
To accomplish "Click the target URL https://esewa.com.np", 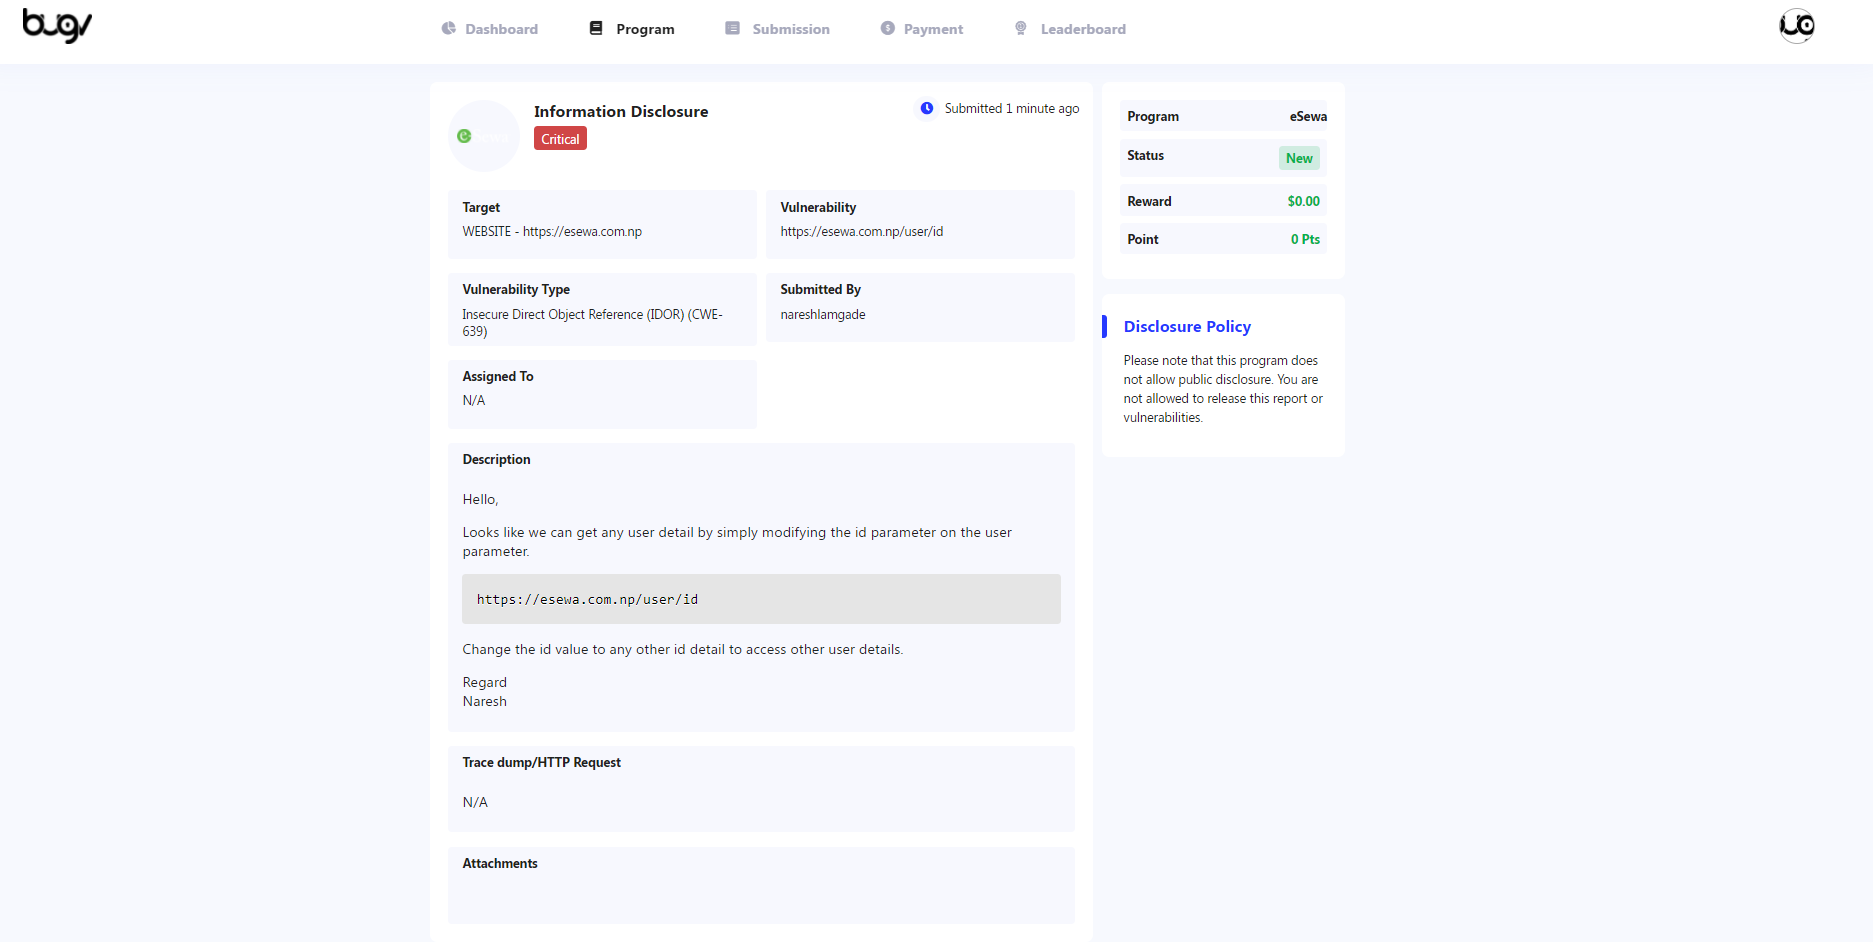I will pyautogui.click(x=582, y=232).
